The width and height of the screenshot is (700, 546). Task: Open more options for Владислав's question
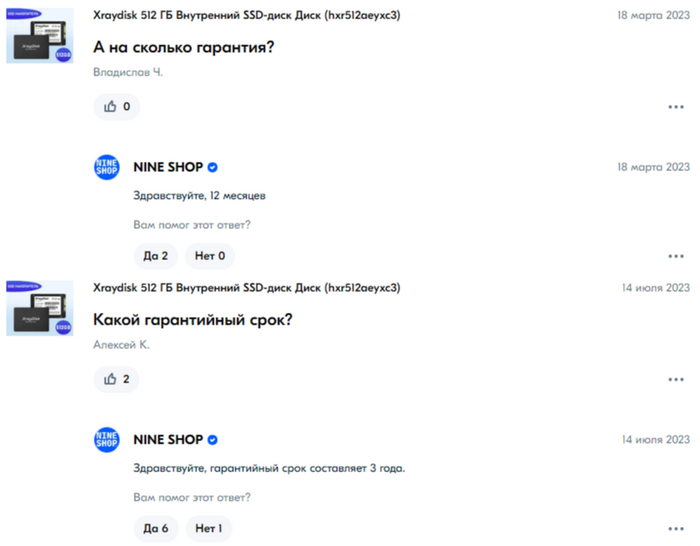(x=675, y=107)
